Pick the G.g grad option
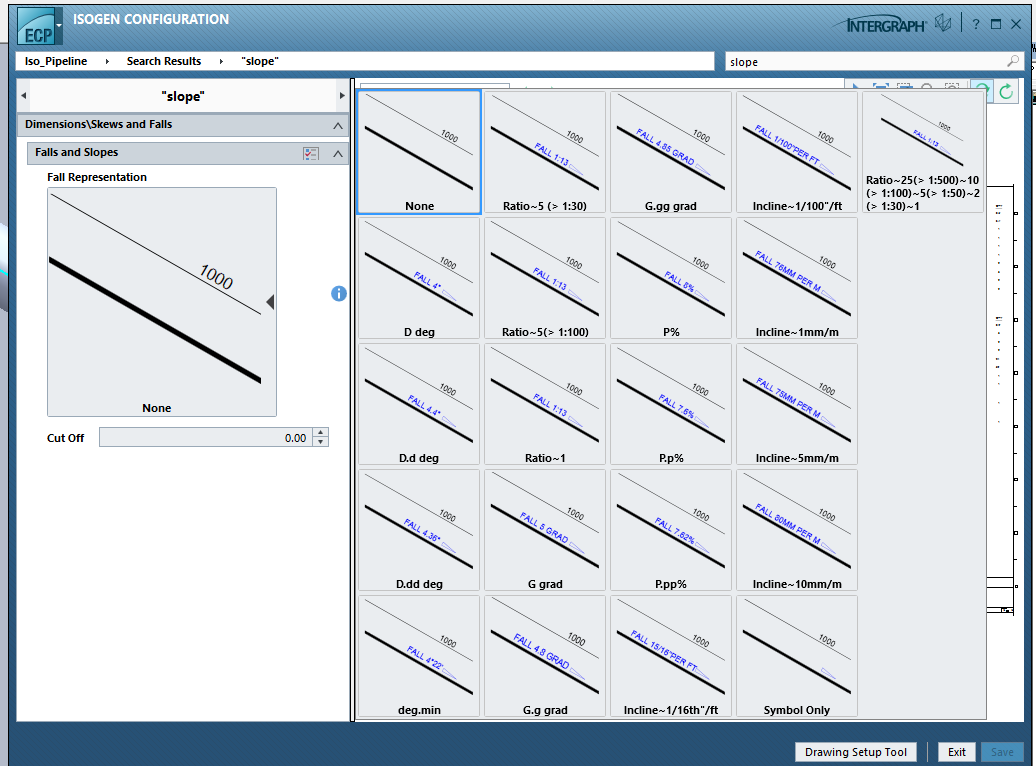Screen dimensions: 1036x766 coord(545,656)
